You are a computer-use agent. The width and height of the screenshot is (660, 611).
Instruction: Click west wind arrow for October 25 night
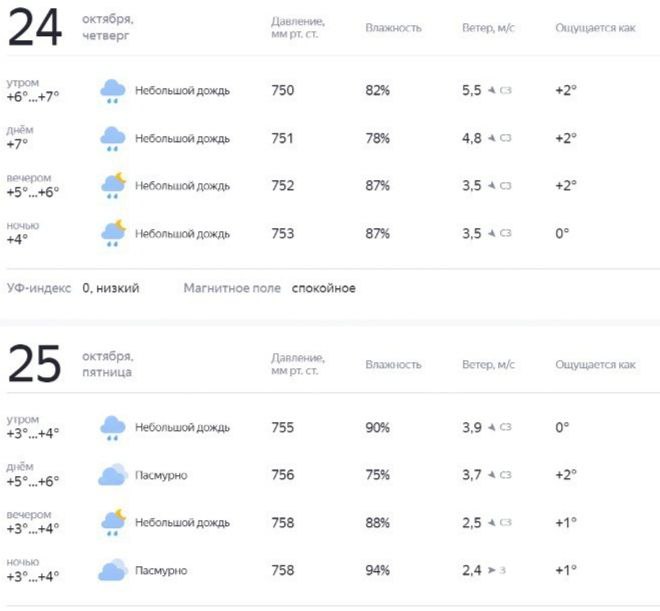(492, 571)
